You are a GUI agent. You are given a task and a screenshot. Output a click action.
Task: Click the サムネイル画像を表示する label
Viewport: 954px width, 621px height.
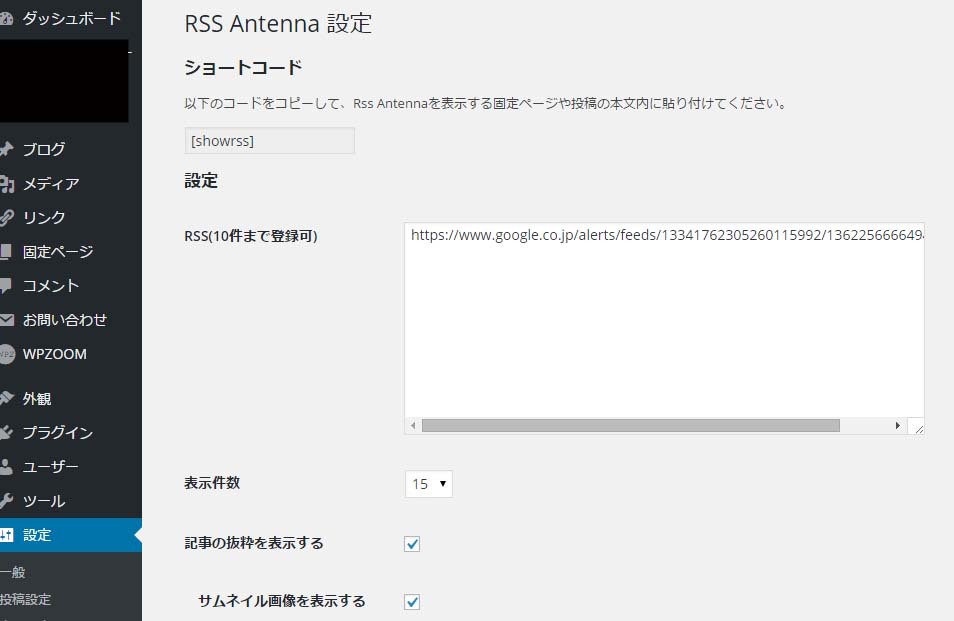282,601
